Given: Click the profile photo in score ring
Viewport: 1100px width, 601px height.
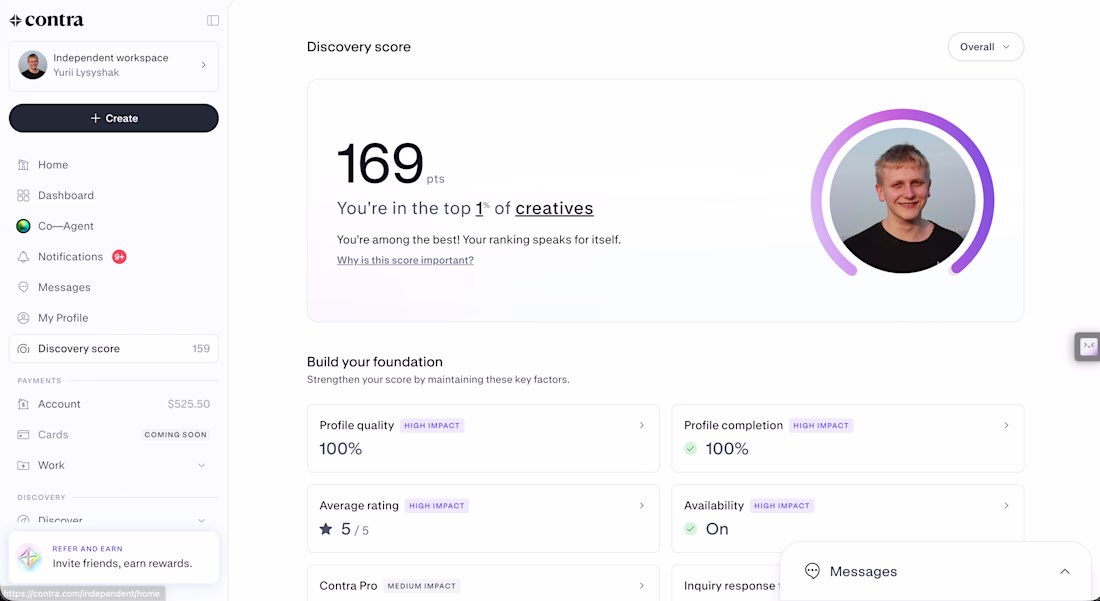Looking at the screenshot, I should (x=902, y=200).
